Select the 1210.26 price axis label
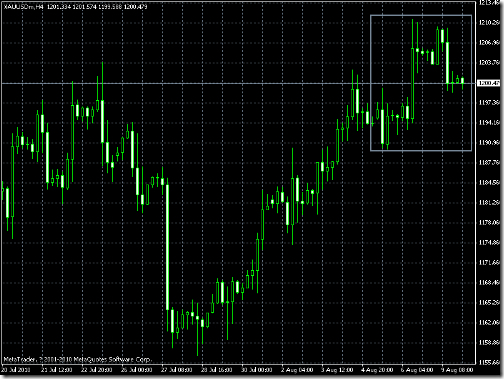 [x=489, y=23]
